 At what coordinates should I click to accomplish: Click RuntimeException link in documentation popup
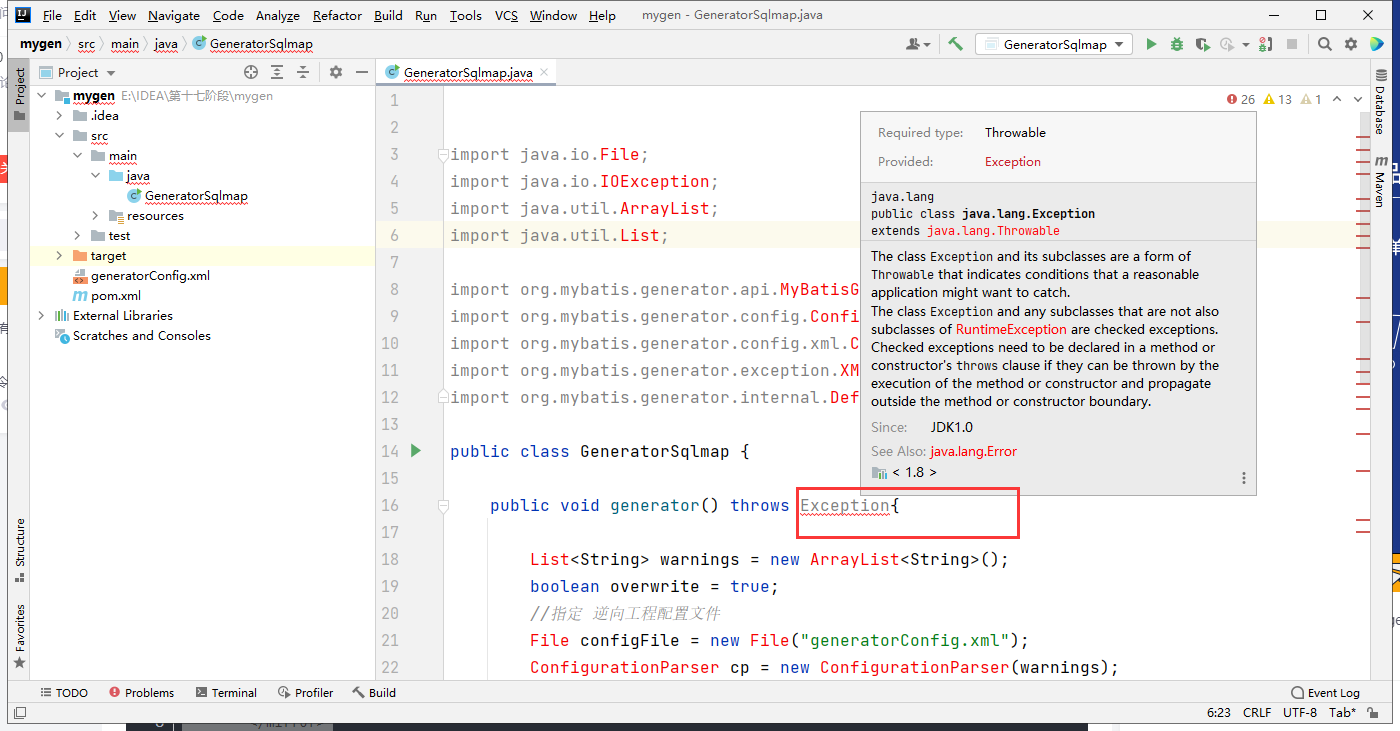coord(1011,329)
